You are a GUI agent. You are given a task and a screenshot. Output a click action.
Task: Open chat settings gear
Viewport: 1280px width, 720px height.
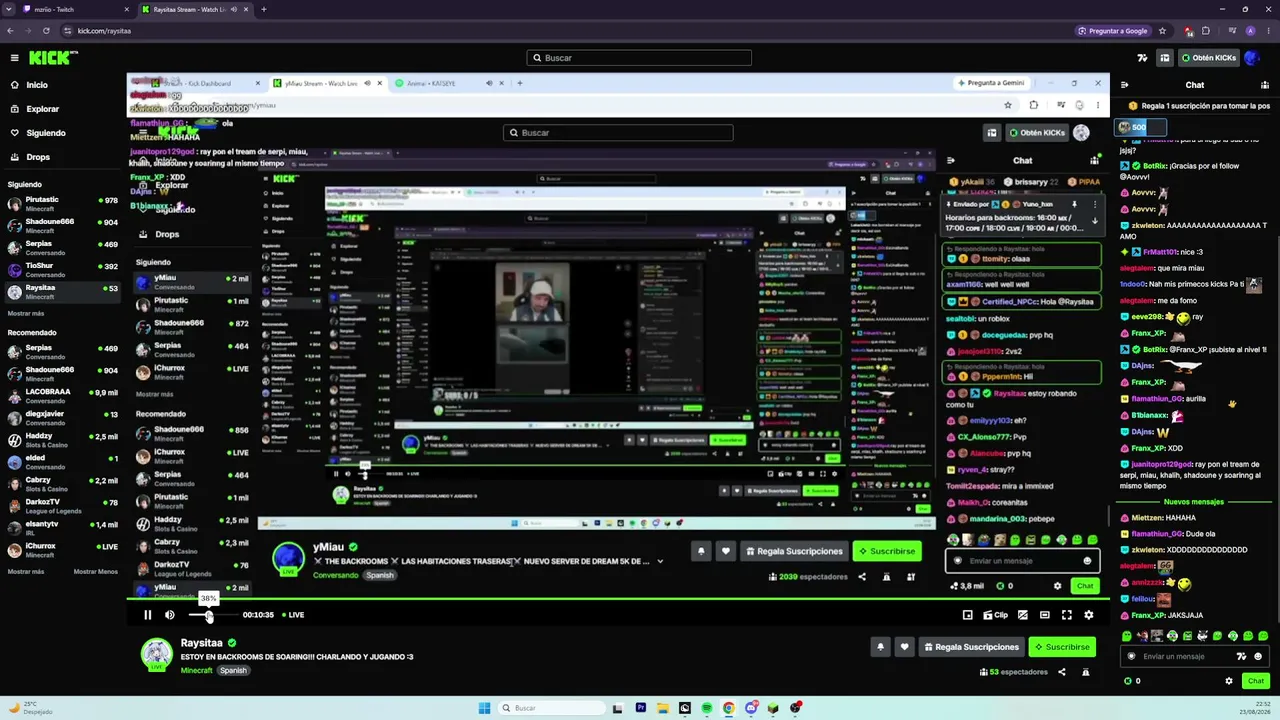[1229, 681]
